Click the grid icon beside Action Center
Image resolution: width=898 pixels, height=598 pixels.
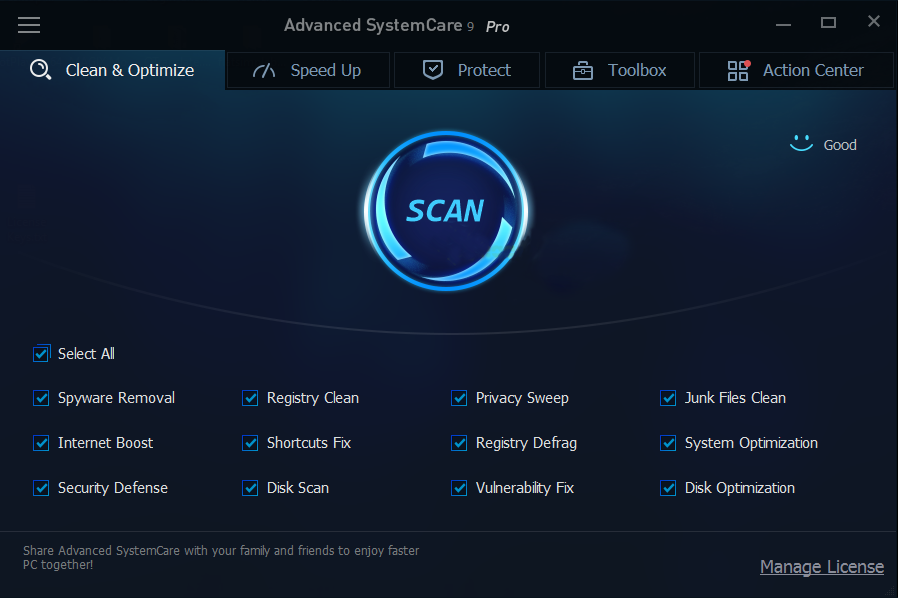738,70
